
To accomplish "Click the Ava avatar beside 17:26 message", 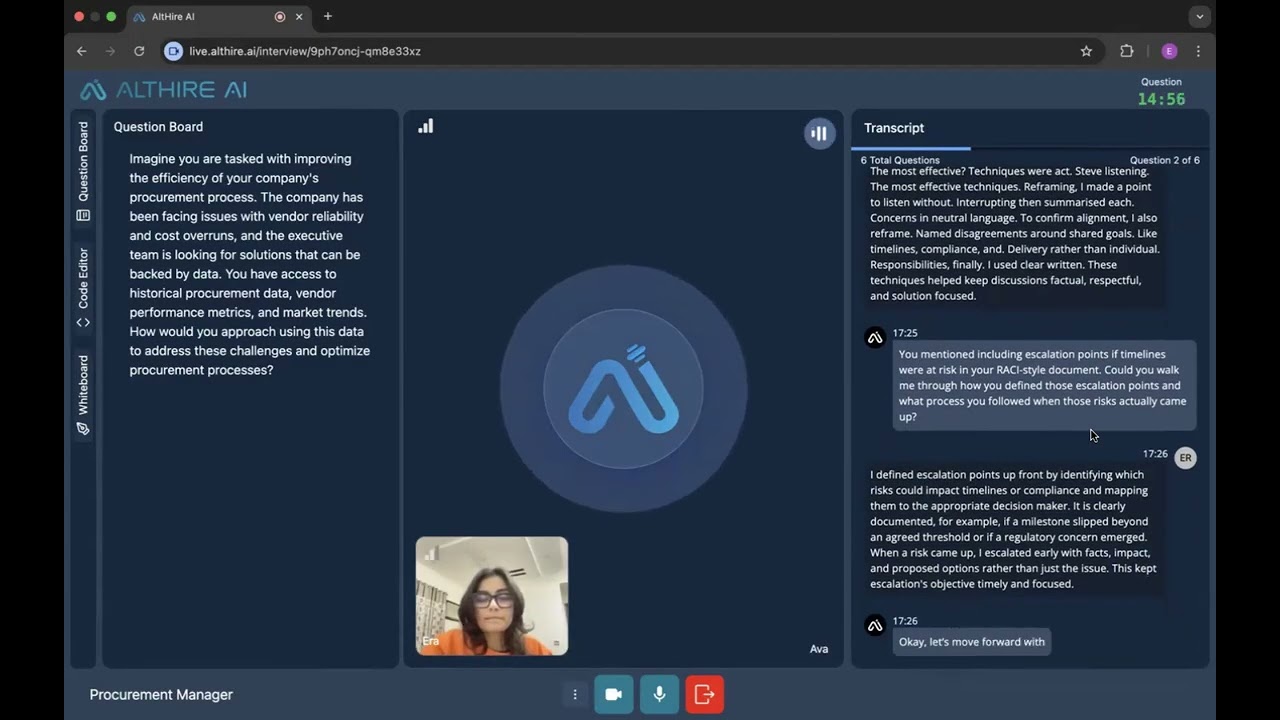I will pos(875,626).
